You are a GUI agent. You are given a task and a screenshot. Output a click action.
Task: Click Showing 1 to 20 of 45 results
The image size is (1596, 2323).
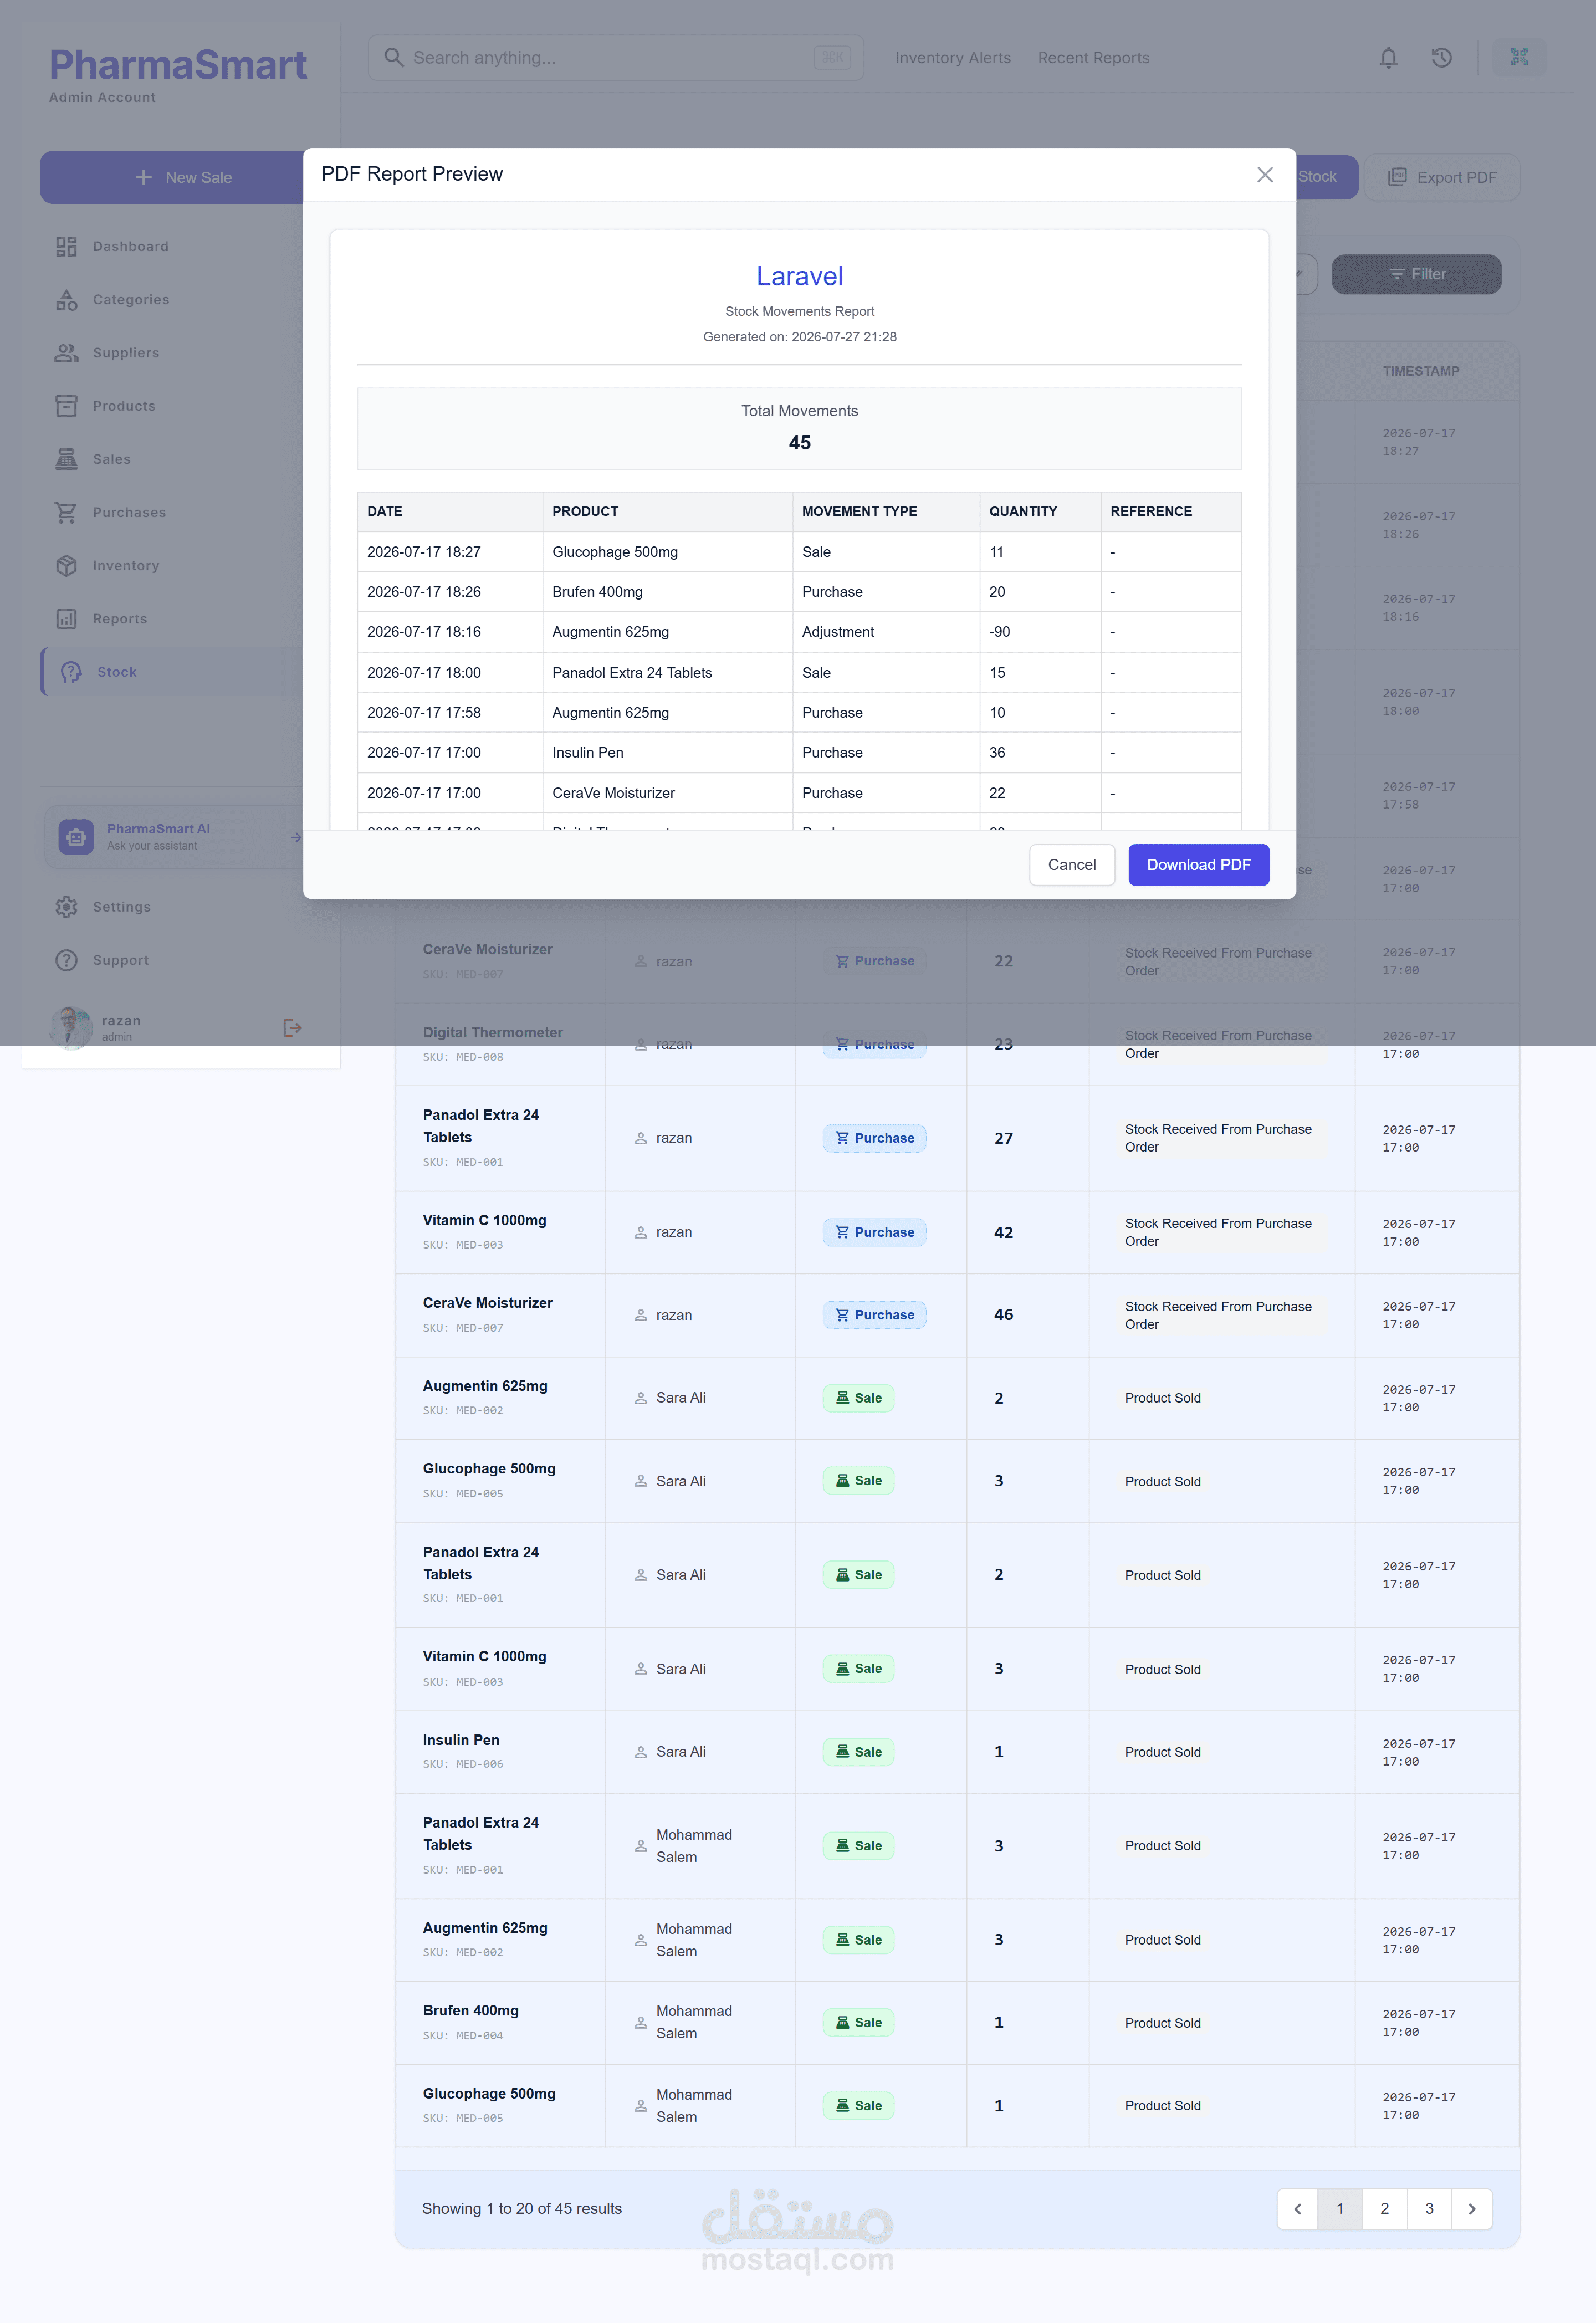[x=521, y=2209]
